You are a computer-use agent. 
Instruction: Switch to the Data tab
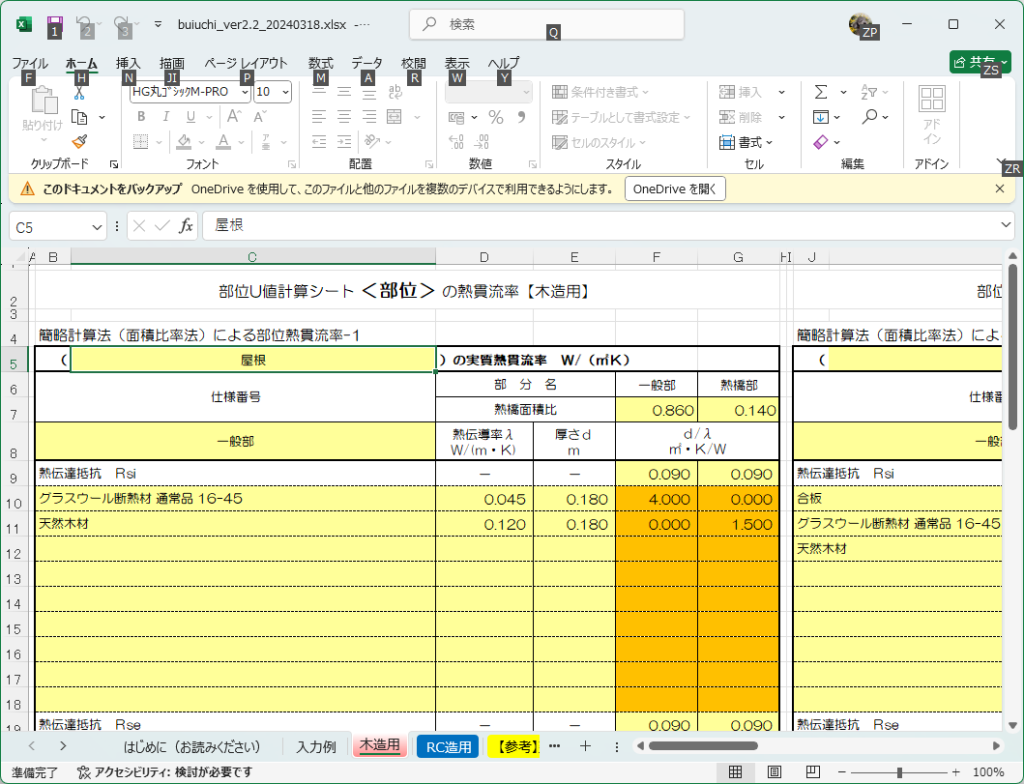(x=367, y=63)
